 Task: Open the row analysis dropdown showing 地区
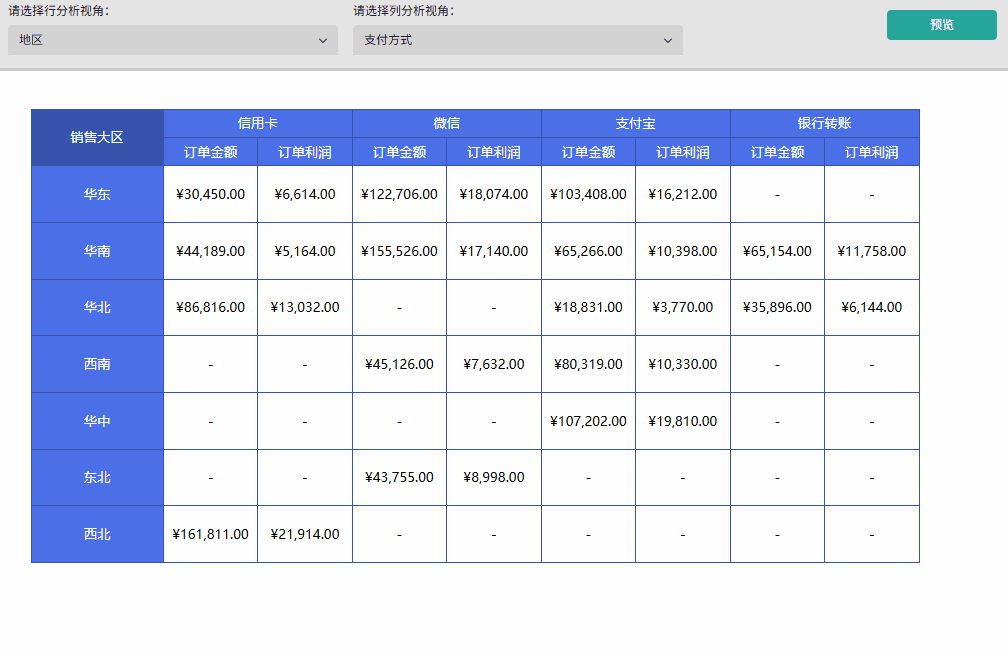point(172,40)
